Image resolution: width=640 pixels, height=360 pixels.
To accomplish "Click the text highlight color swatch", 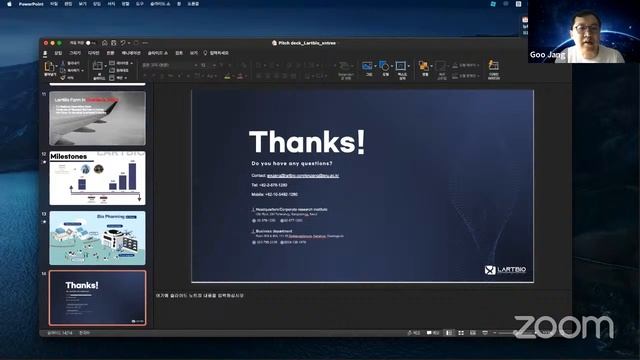I will click(x=228, y=76).
